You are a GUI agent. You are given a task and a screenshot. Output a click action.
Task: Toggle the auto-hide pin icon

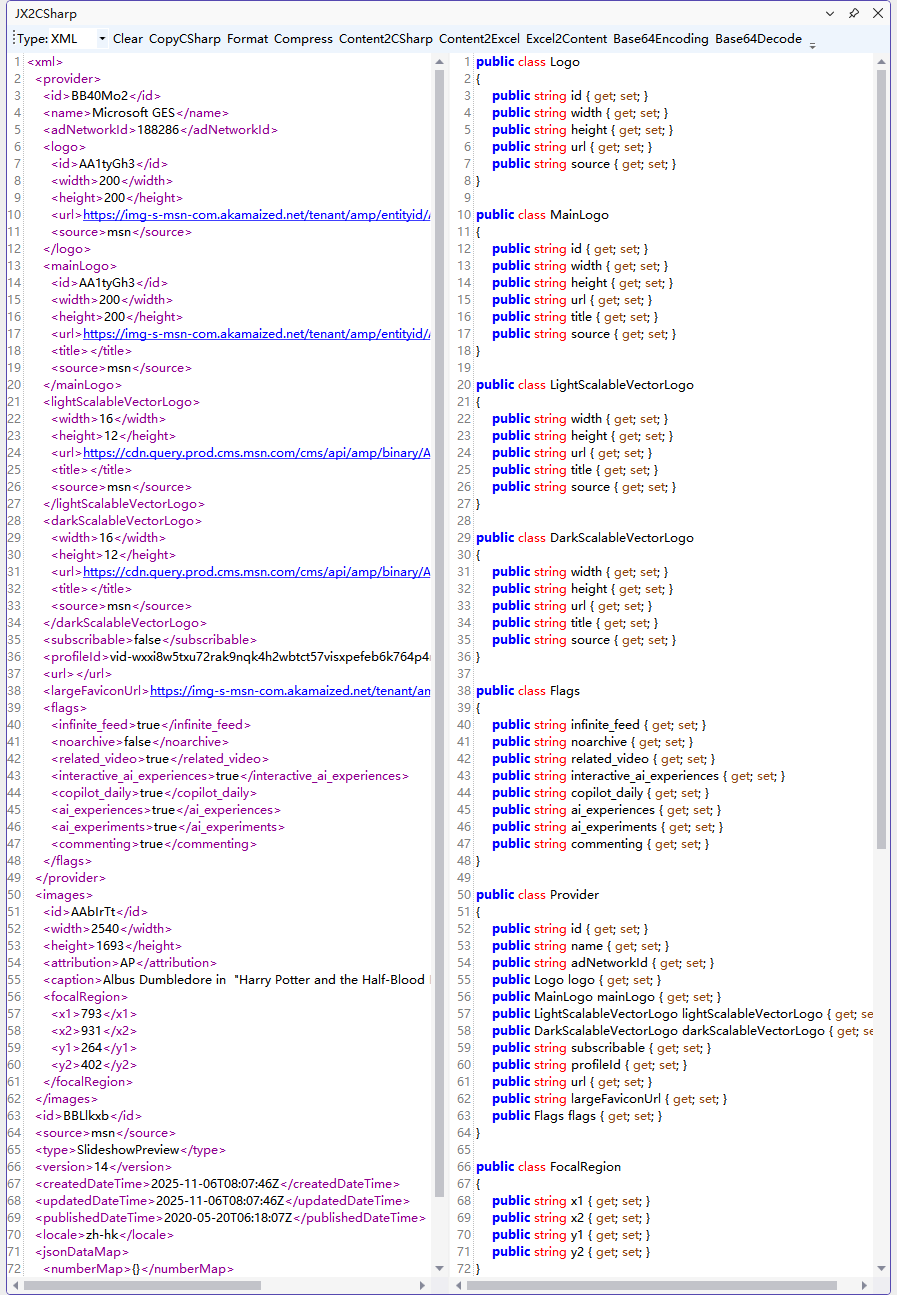[x=853, y=14]
